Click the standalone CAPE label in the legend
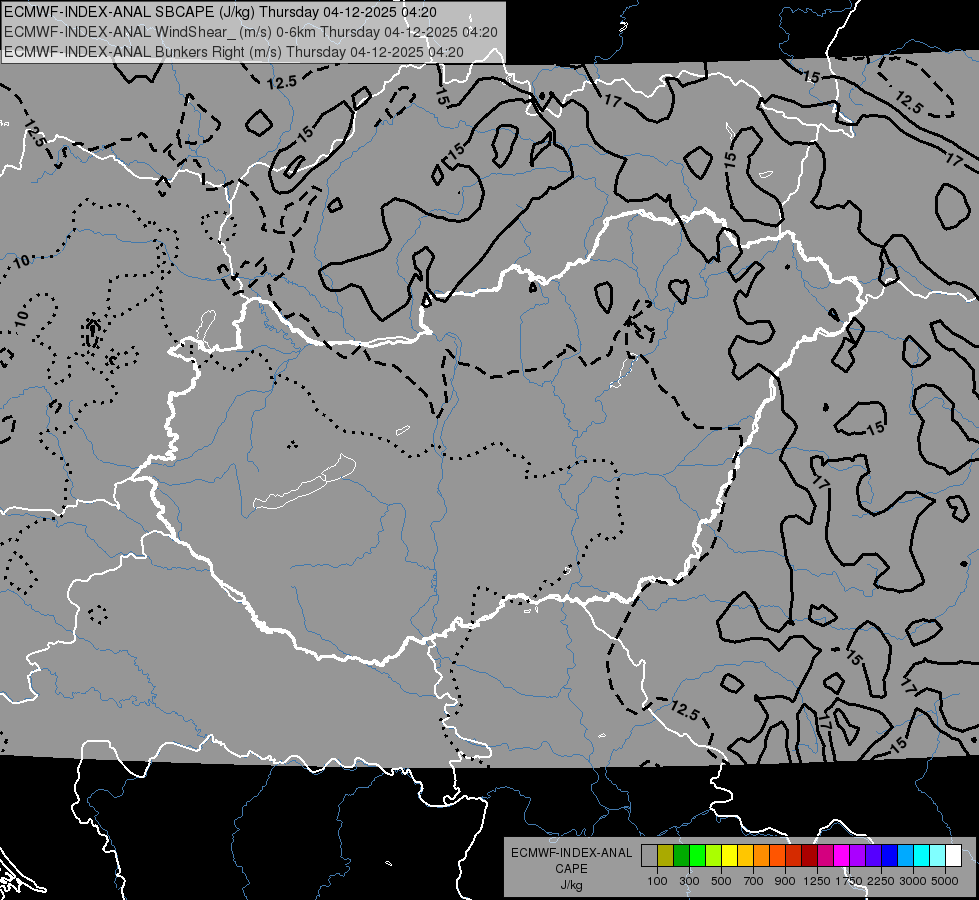979x900 pixels. [x=571, y=869]
